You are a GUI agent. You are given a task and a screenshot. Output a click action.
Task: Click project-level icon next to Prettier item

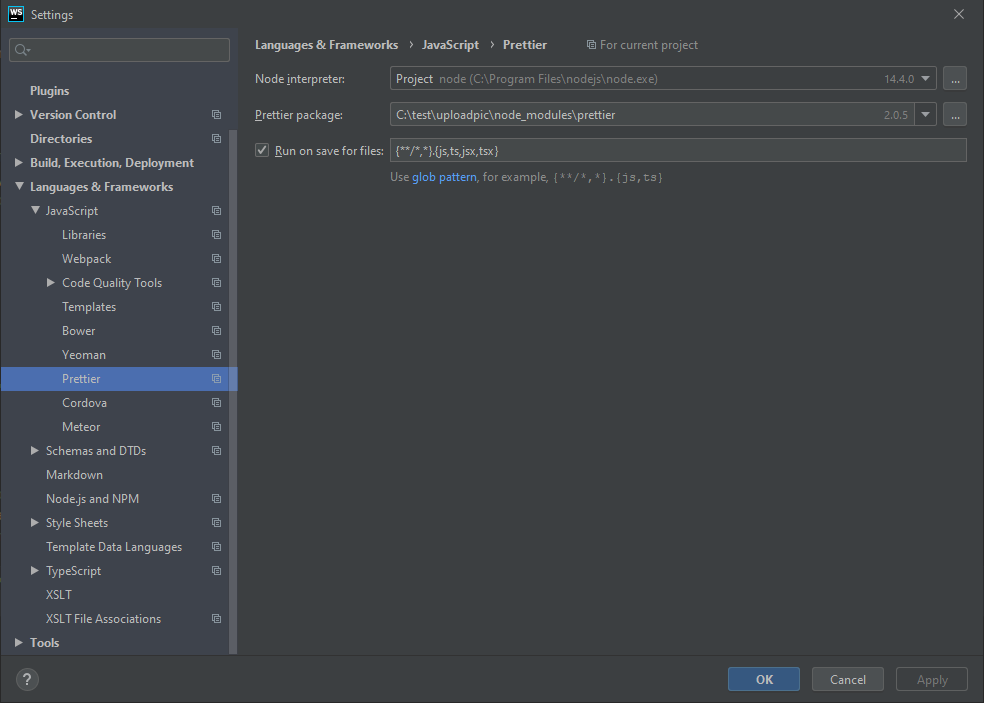pos(216,379)
